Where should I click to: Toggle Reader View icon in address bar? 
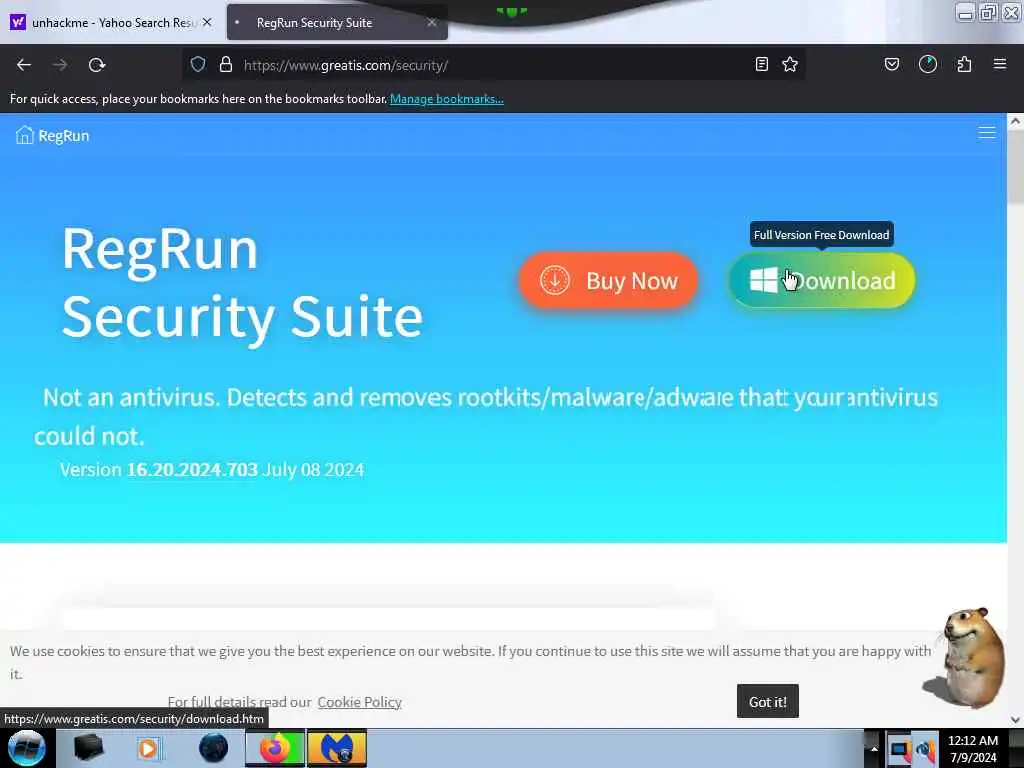pyautogui.click(x=761, y=65)
